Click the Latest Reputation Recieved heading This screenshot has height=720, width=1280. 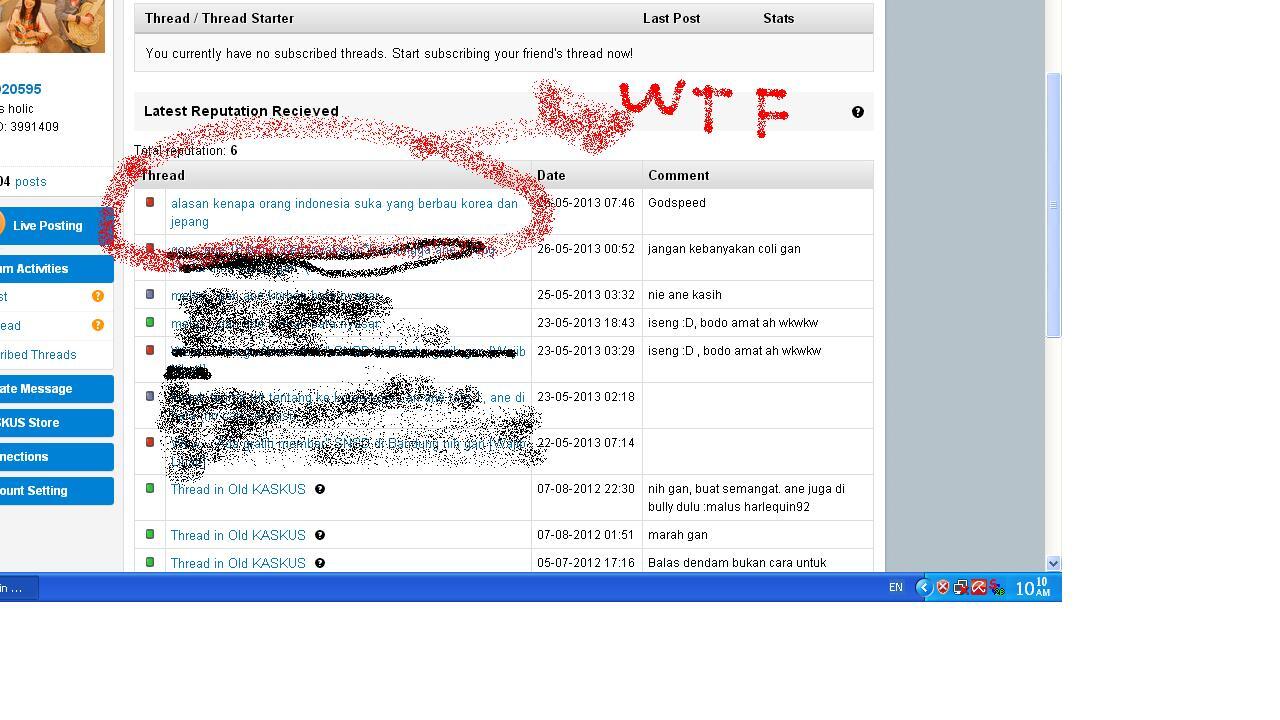(241, 111)
